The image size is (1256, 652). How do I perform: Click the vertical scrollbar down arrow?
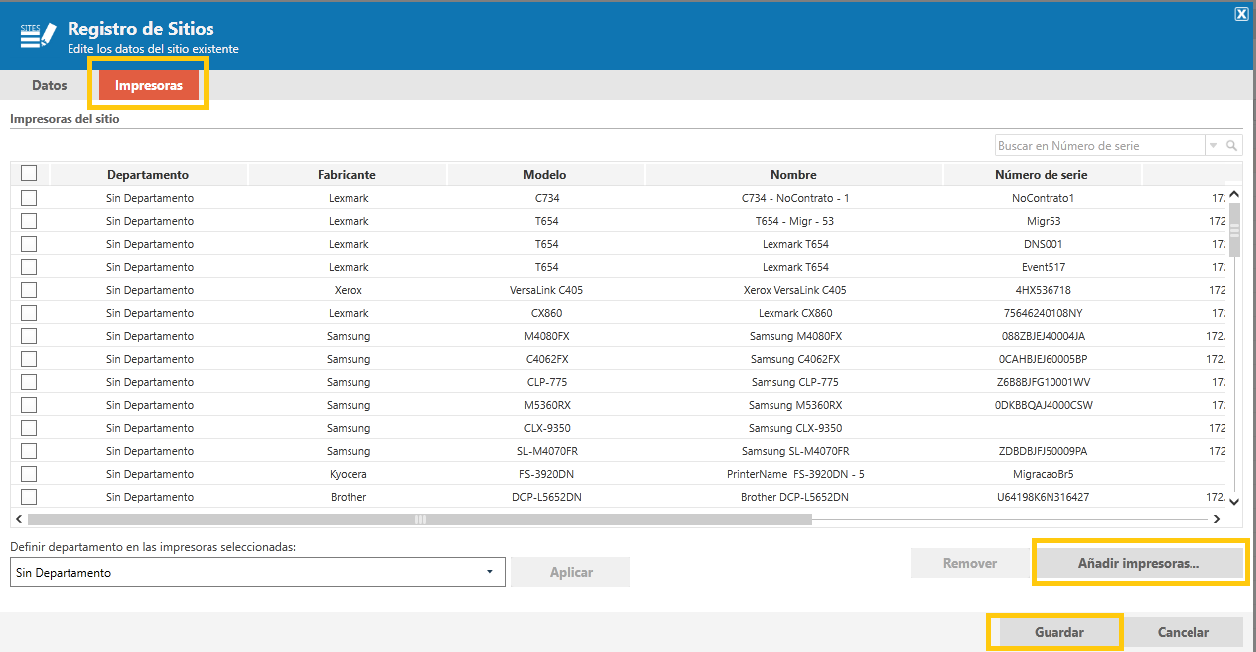click(x=1234, y=501)
